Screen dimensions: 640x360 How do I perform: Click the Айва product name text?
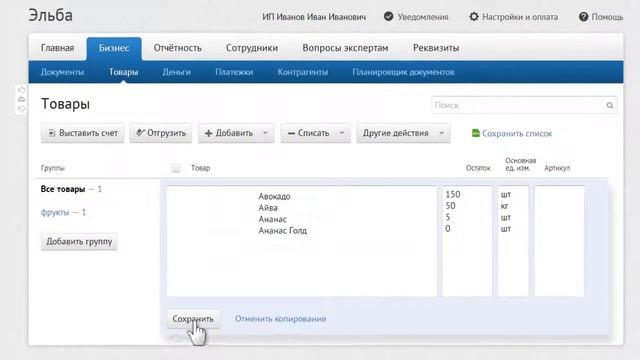click(x=268, y=208)
